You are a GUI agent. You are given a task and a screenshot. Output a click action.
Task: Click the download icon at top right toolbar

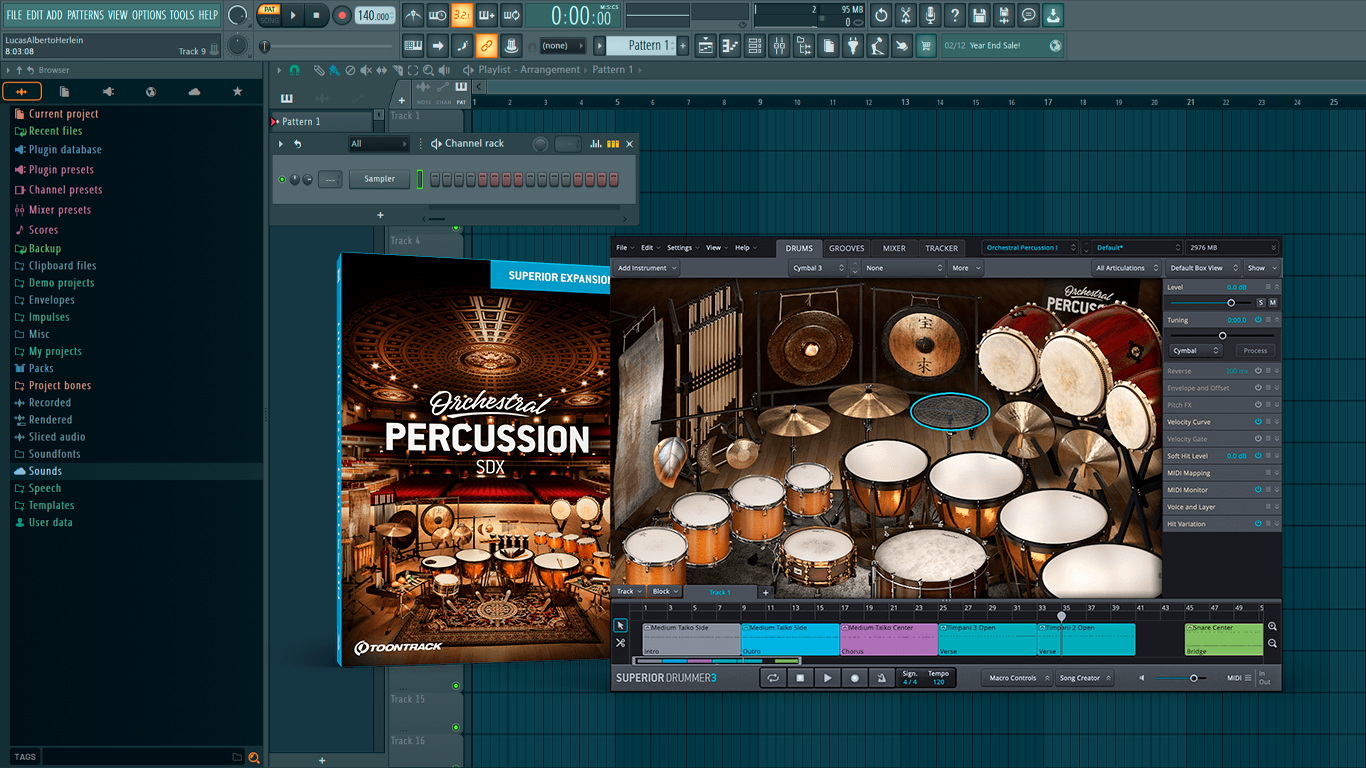tap(1053, 15)
